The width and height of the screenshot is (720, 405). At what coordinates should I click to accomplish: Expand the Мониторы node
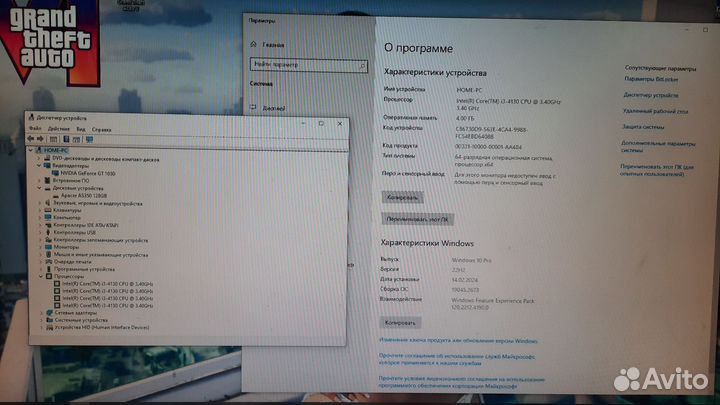(x=41, y=247)
